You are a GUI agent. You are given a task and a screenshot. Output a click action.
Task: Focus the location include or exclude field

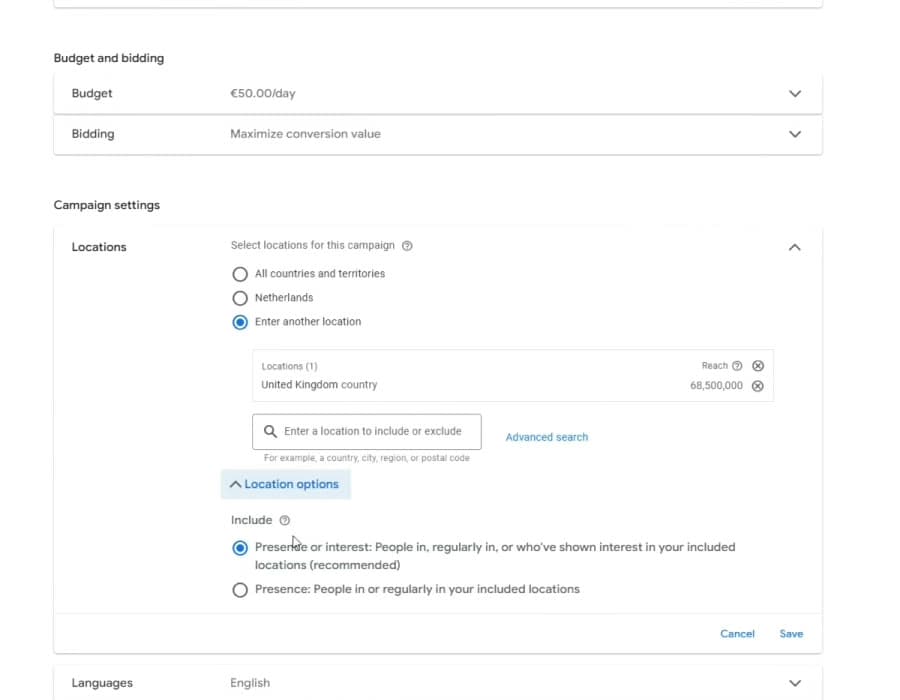(x=367, y=431)
